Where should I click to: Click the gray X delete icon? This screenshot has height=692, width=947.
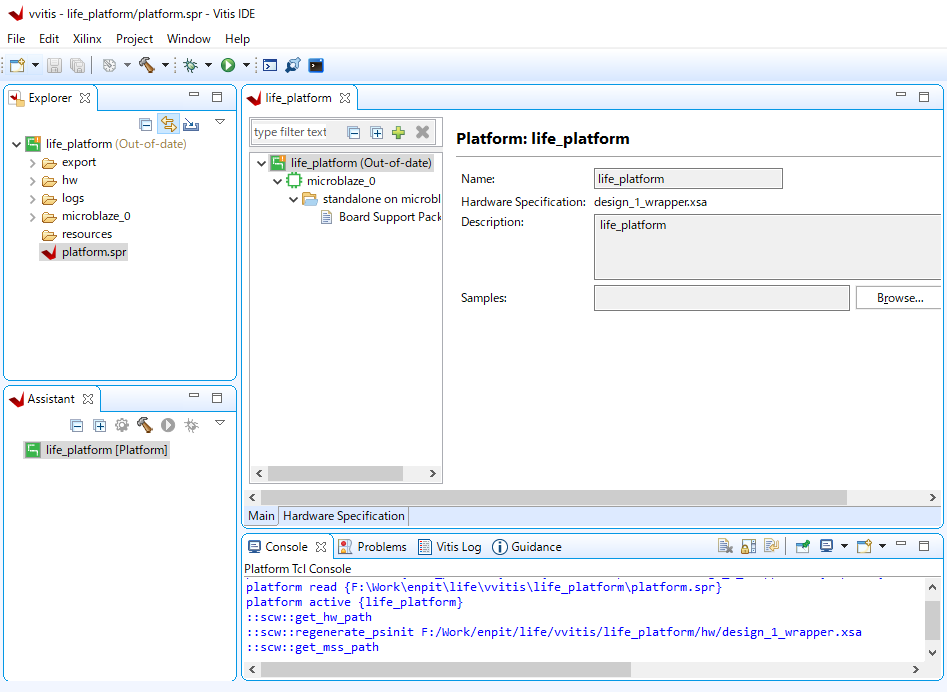pyautogui.click(x=423, y=132)
